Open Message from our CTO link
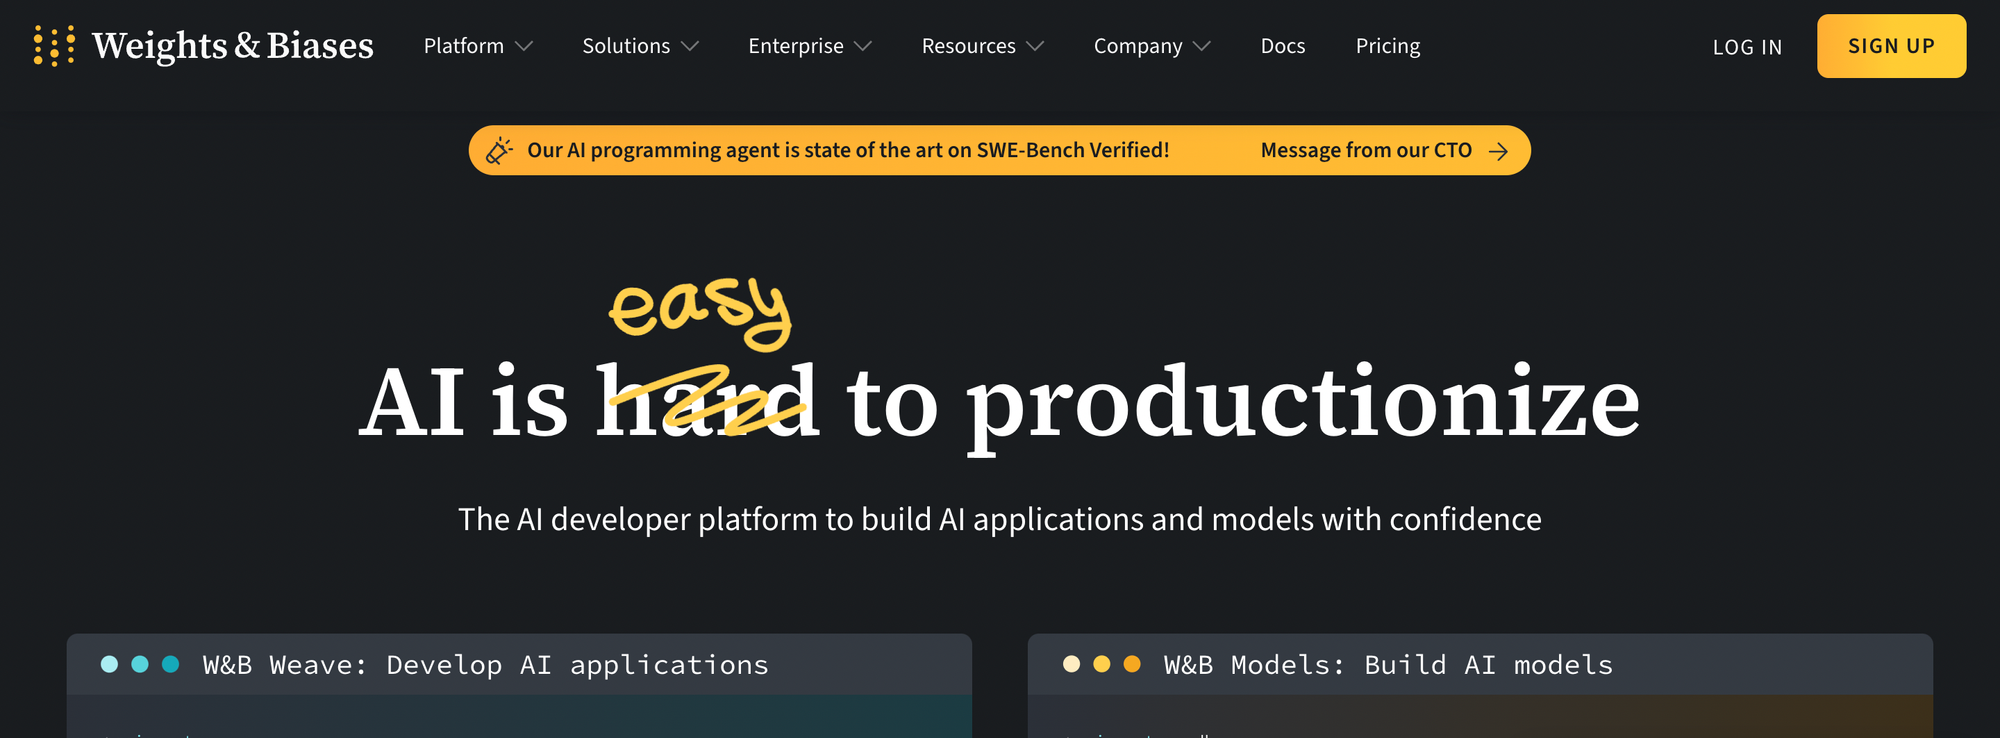This screenshot has width=2000, height=738. (1366, 150)
